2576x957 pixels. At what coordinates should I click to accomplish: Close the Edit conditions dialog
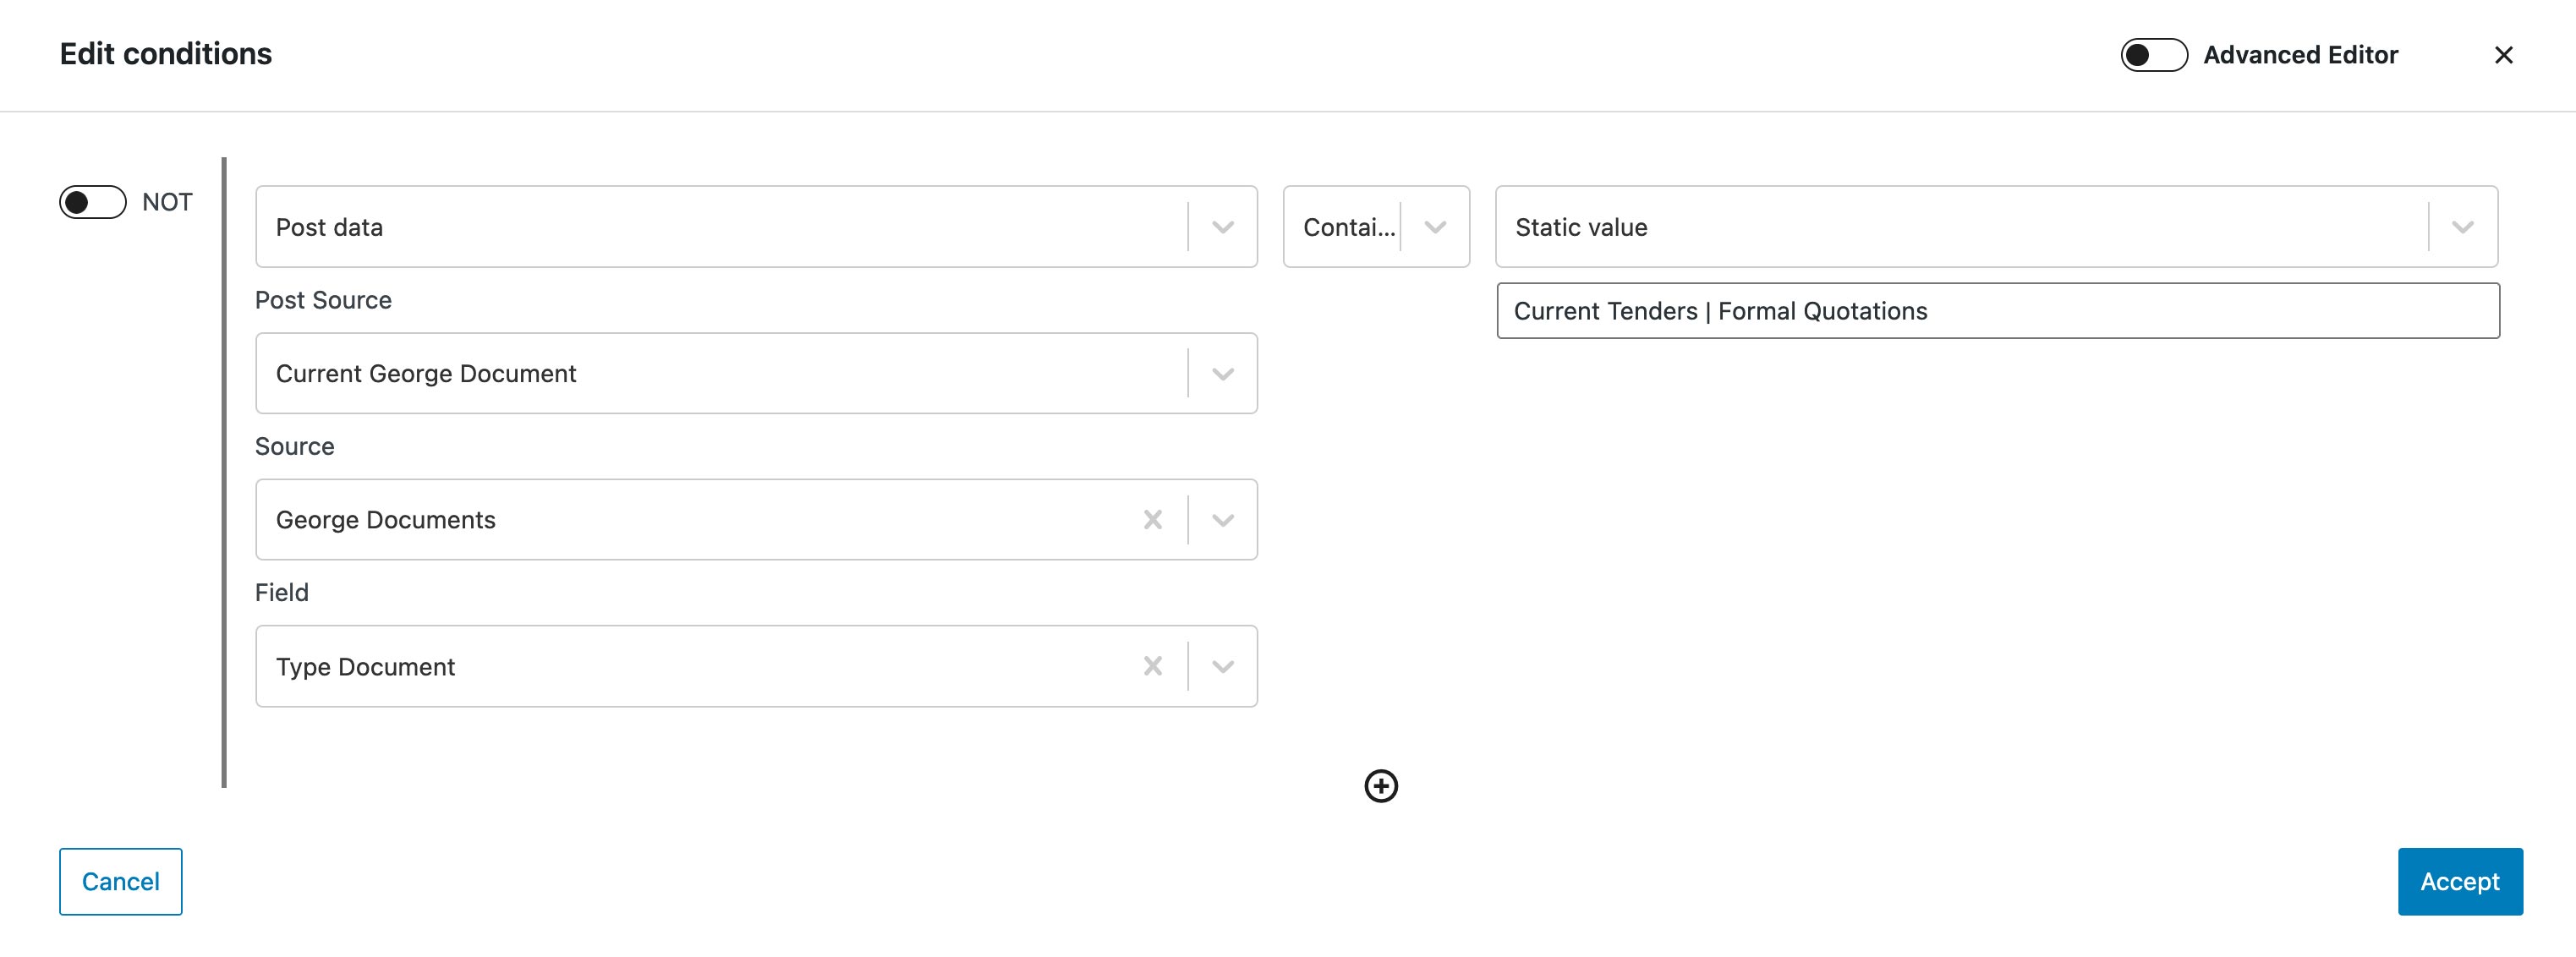pos(2504,55)
